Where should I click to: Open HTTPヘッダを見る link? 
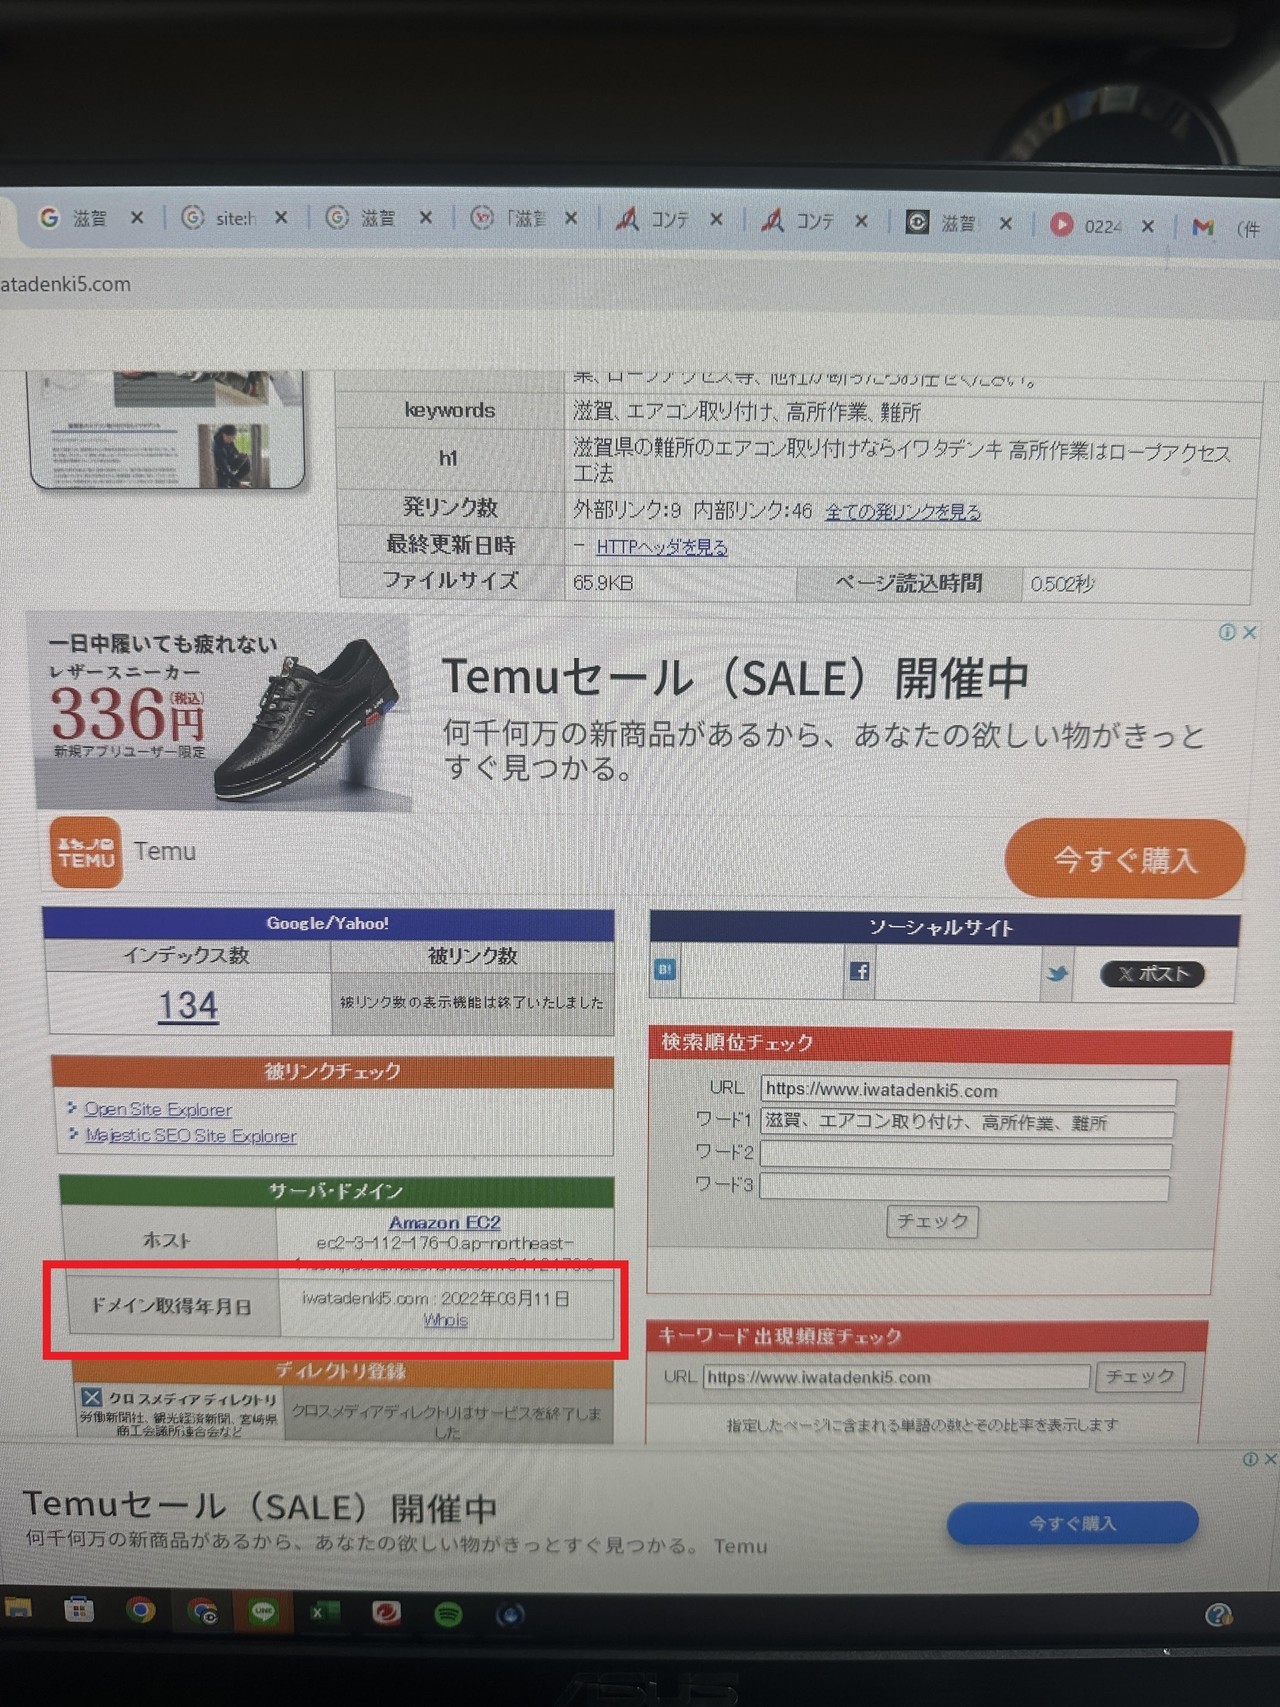(x=661, y=547)
